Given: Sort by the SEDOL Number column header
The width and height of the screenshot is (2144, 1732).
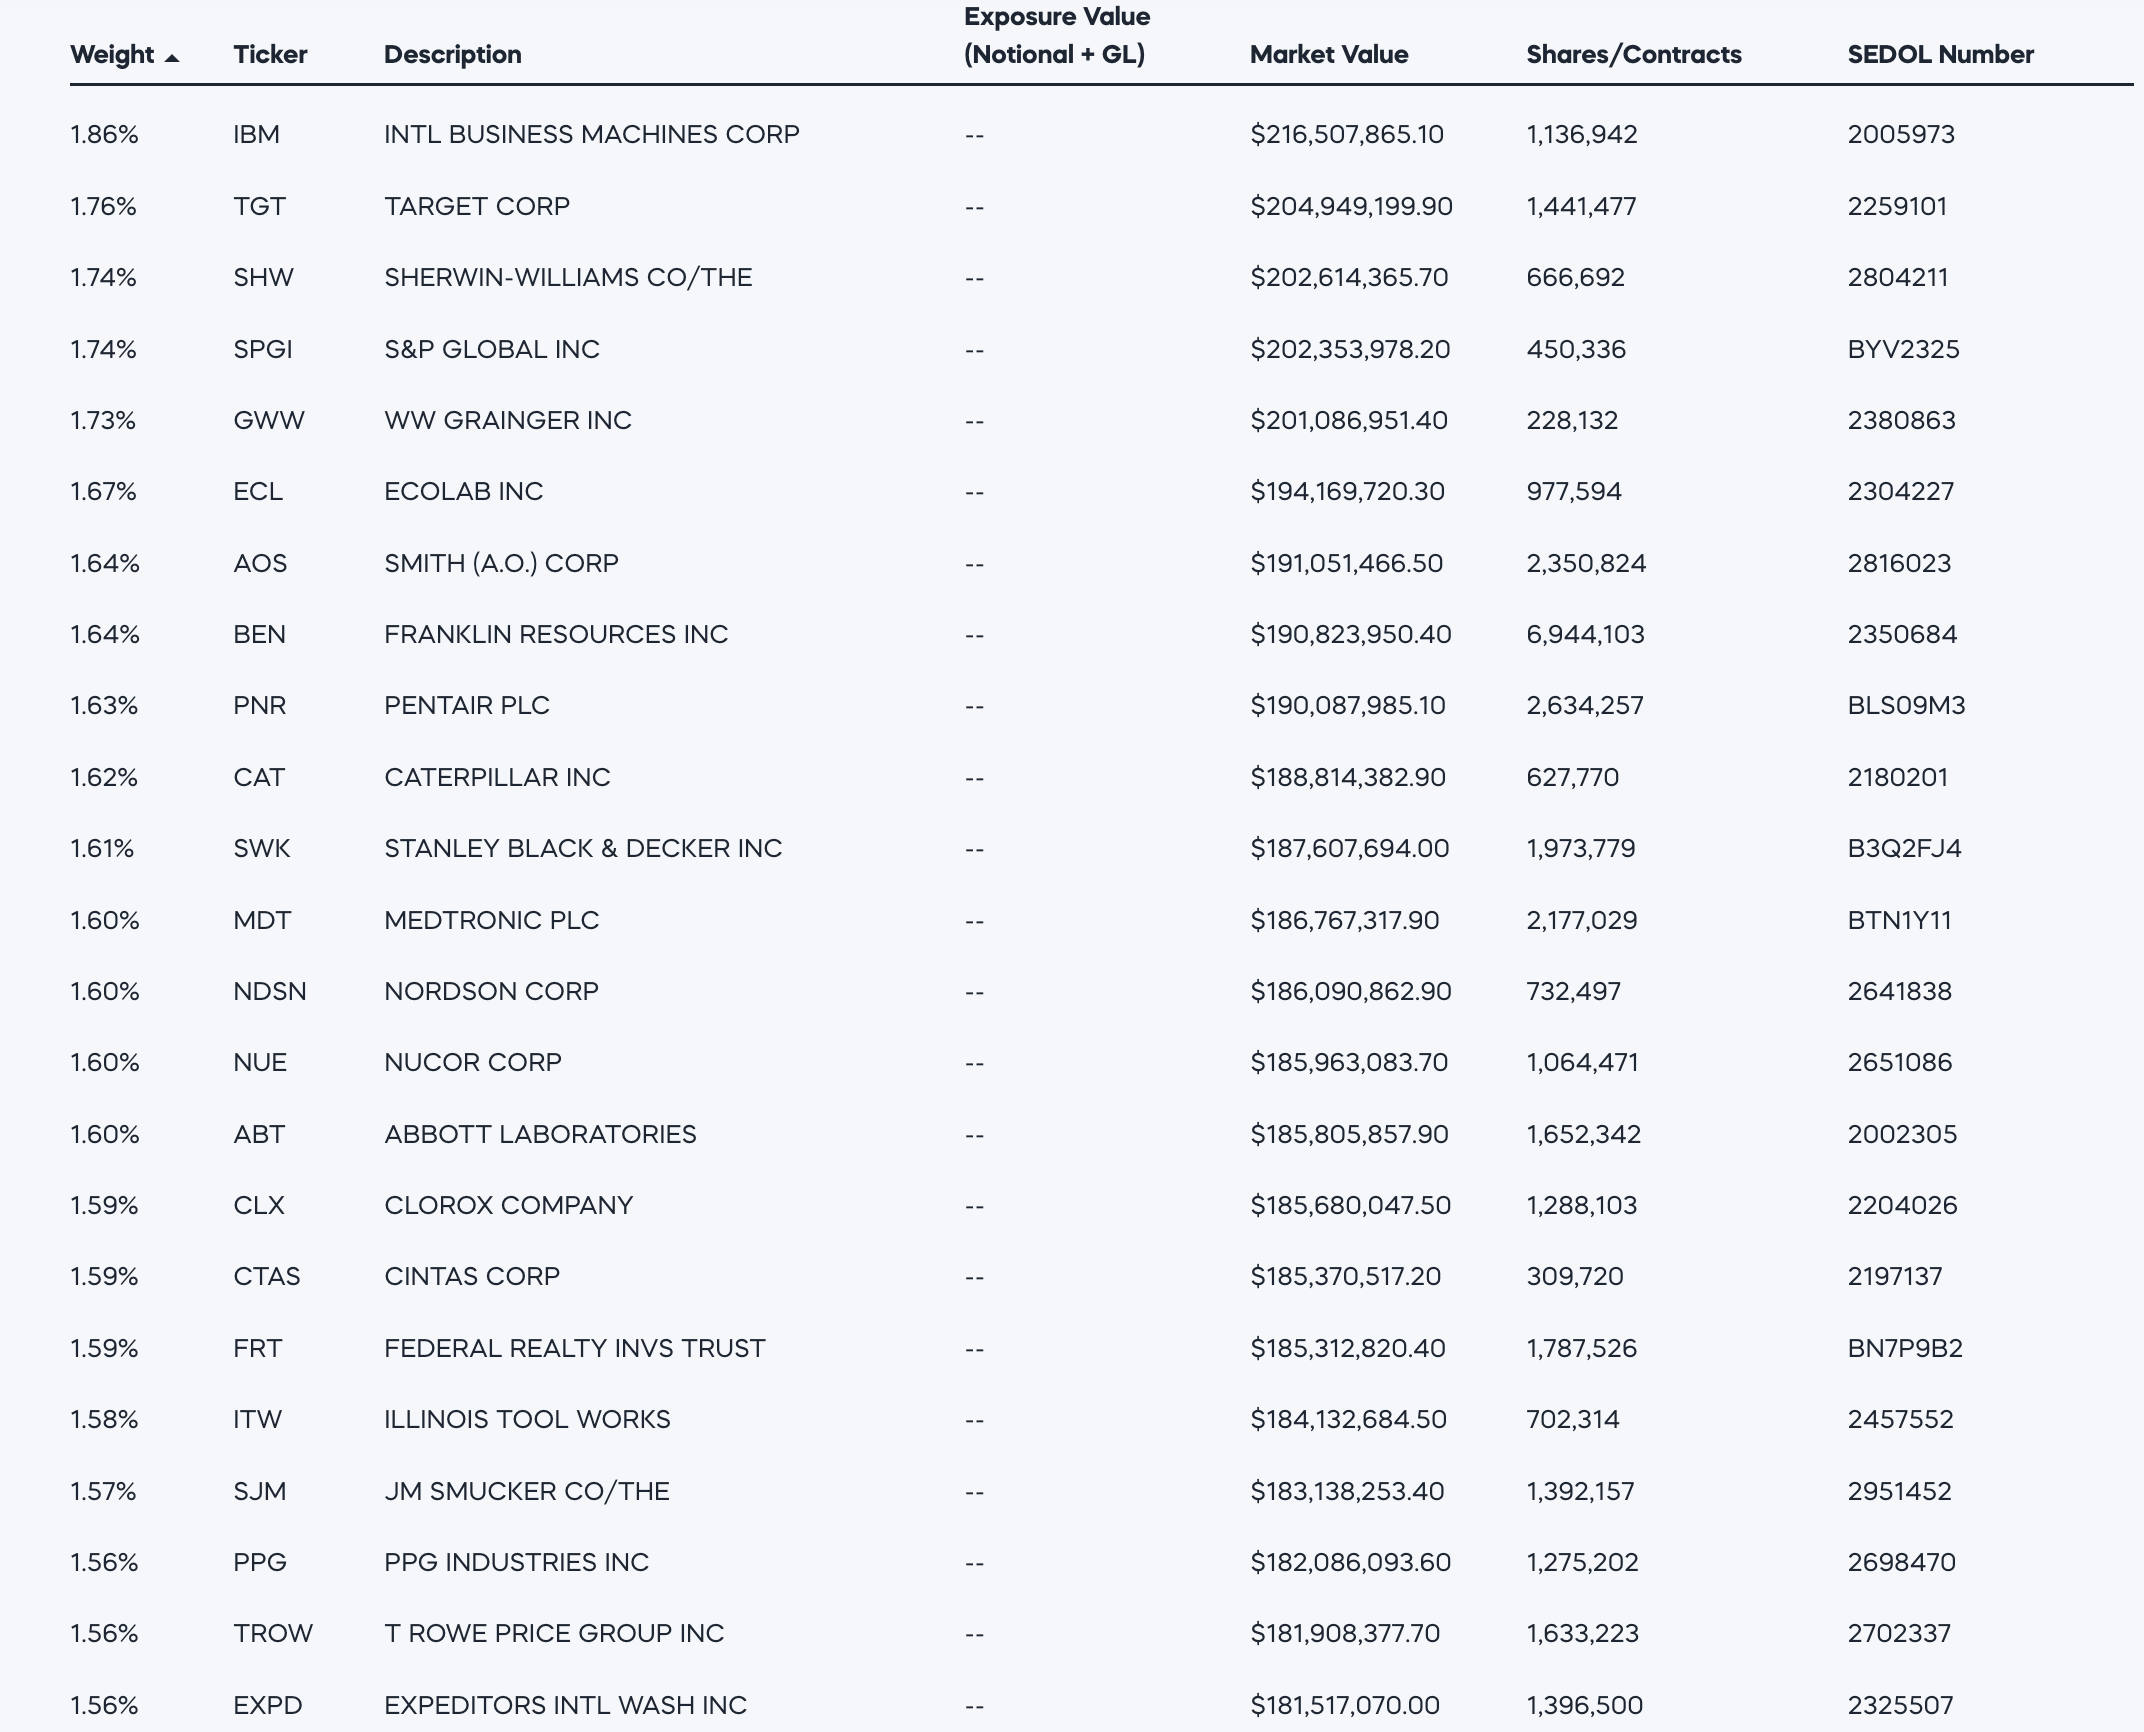Looking at the screenshot, I should tap(1940, 54).
